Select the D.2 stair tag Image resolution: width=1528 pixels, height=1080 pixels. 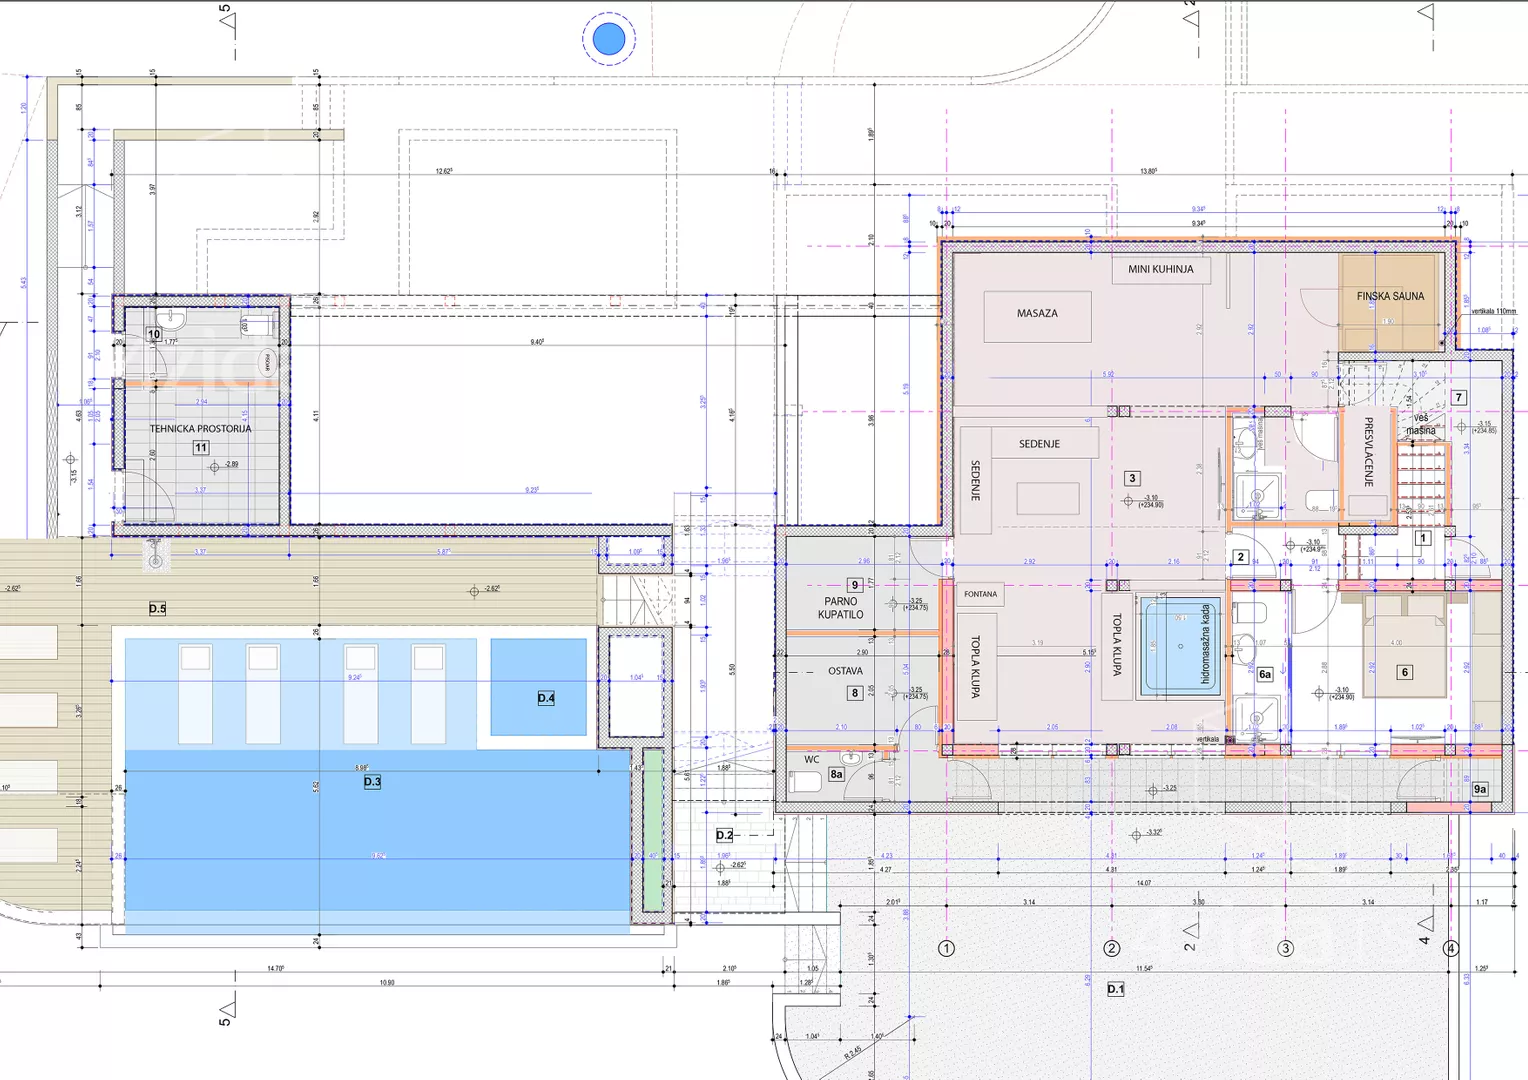click(x=724, y=835)
